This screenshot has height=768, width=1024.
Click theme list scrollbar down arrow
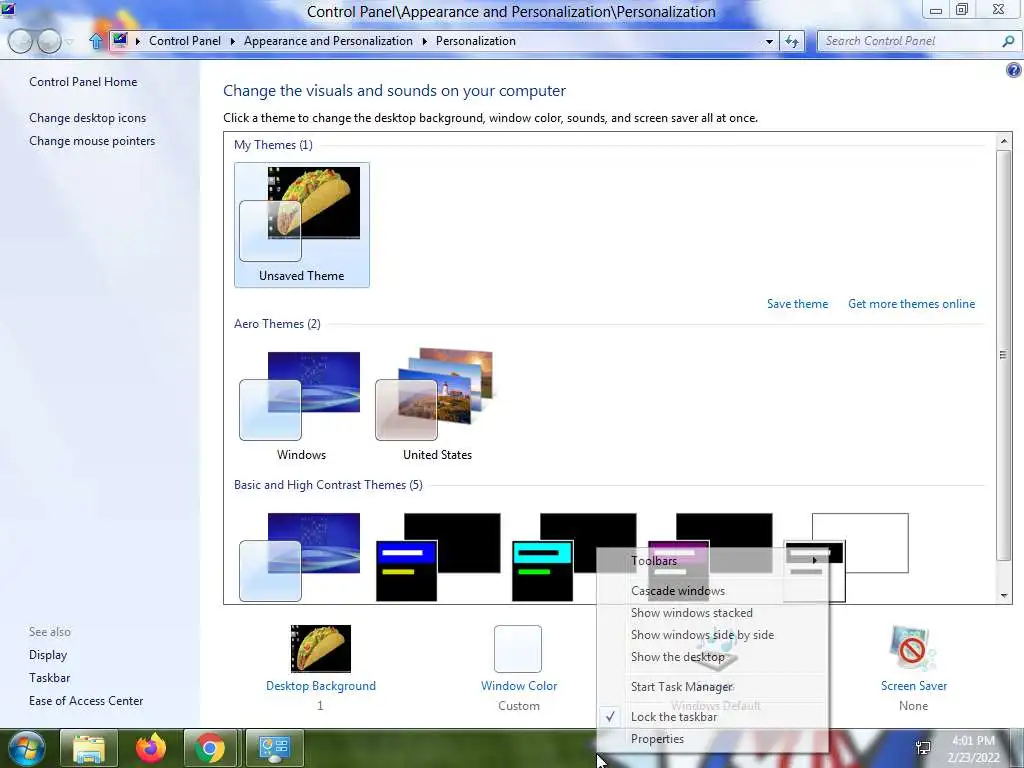coord(1004,595)
